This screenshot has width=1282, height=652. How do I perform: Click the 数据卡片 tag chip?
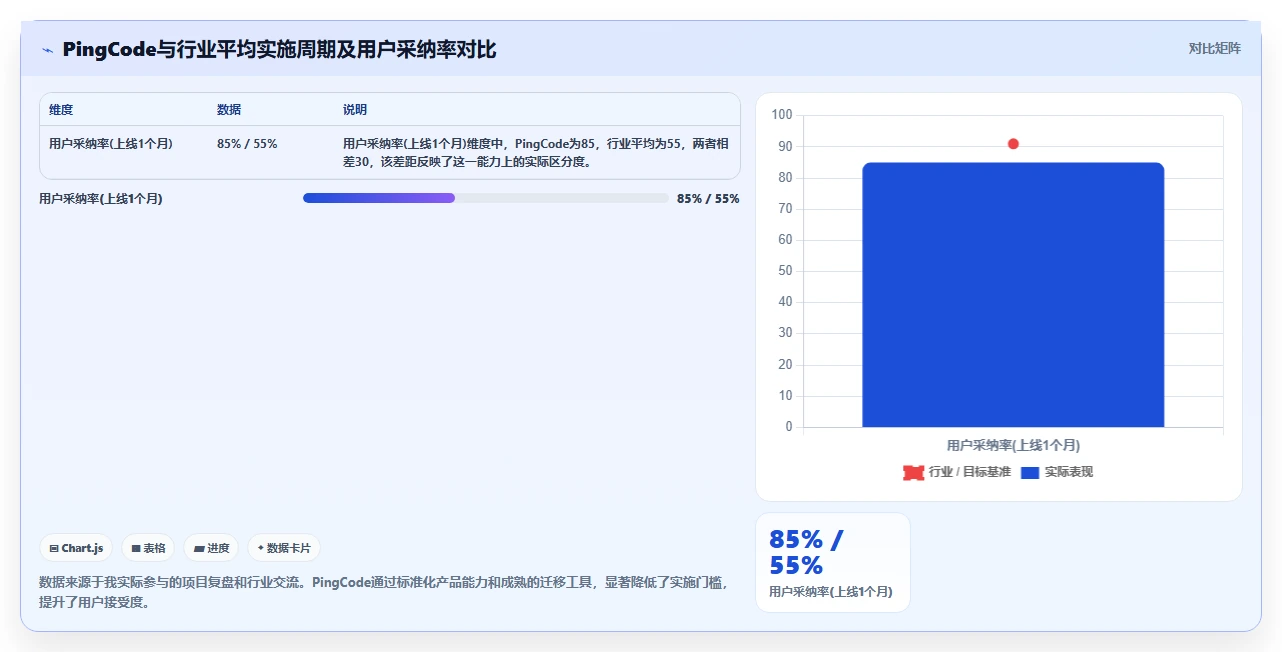tap(284, 548)
